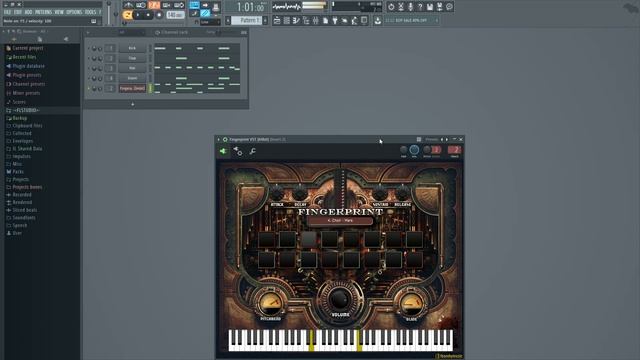Open the VIEW menu
Image resolution: width=640 pixels, height=360 pixels.
[59, 12]
